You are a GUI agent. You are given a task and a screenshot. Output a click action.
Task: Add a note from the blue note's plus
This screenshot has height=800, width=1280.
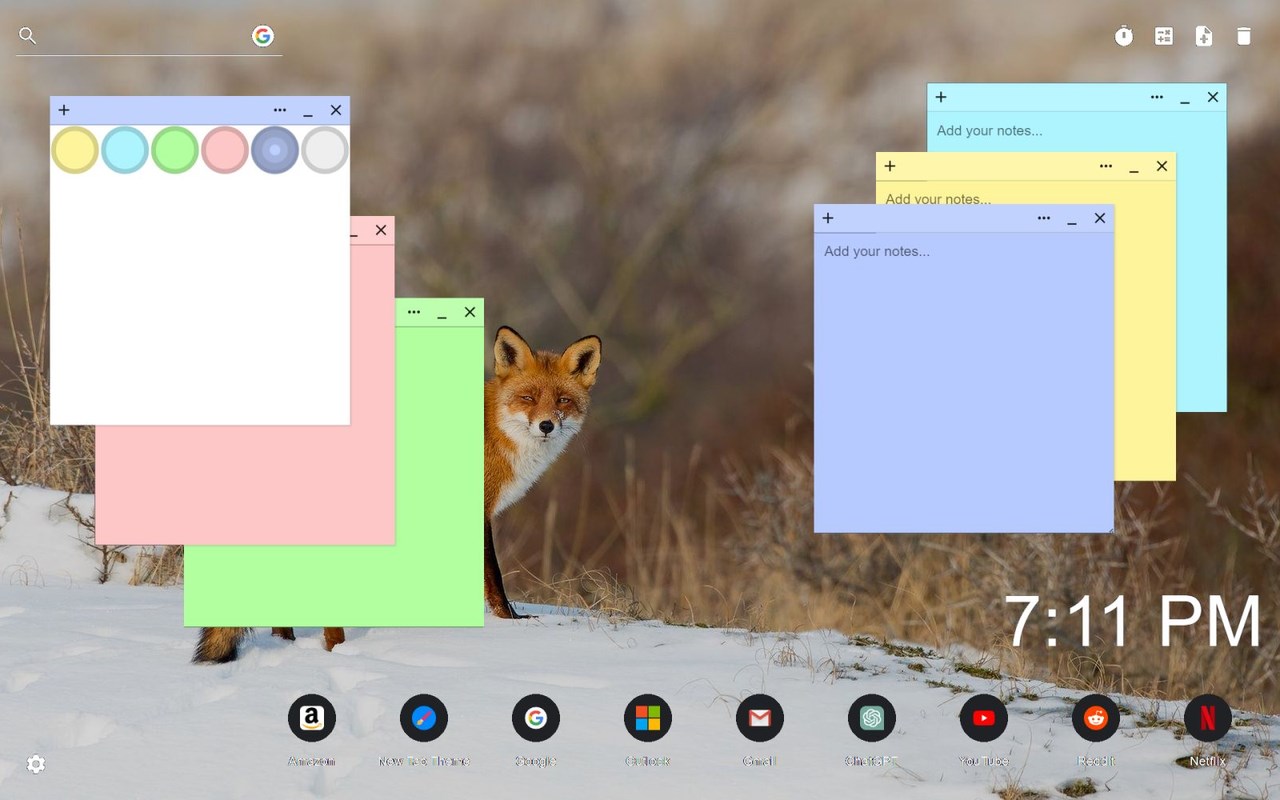[828, 218]
